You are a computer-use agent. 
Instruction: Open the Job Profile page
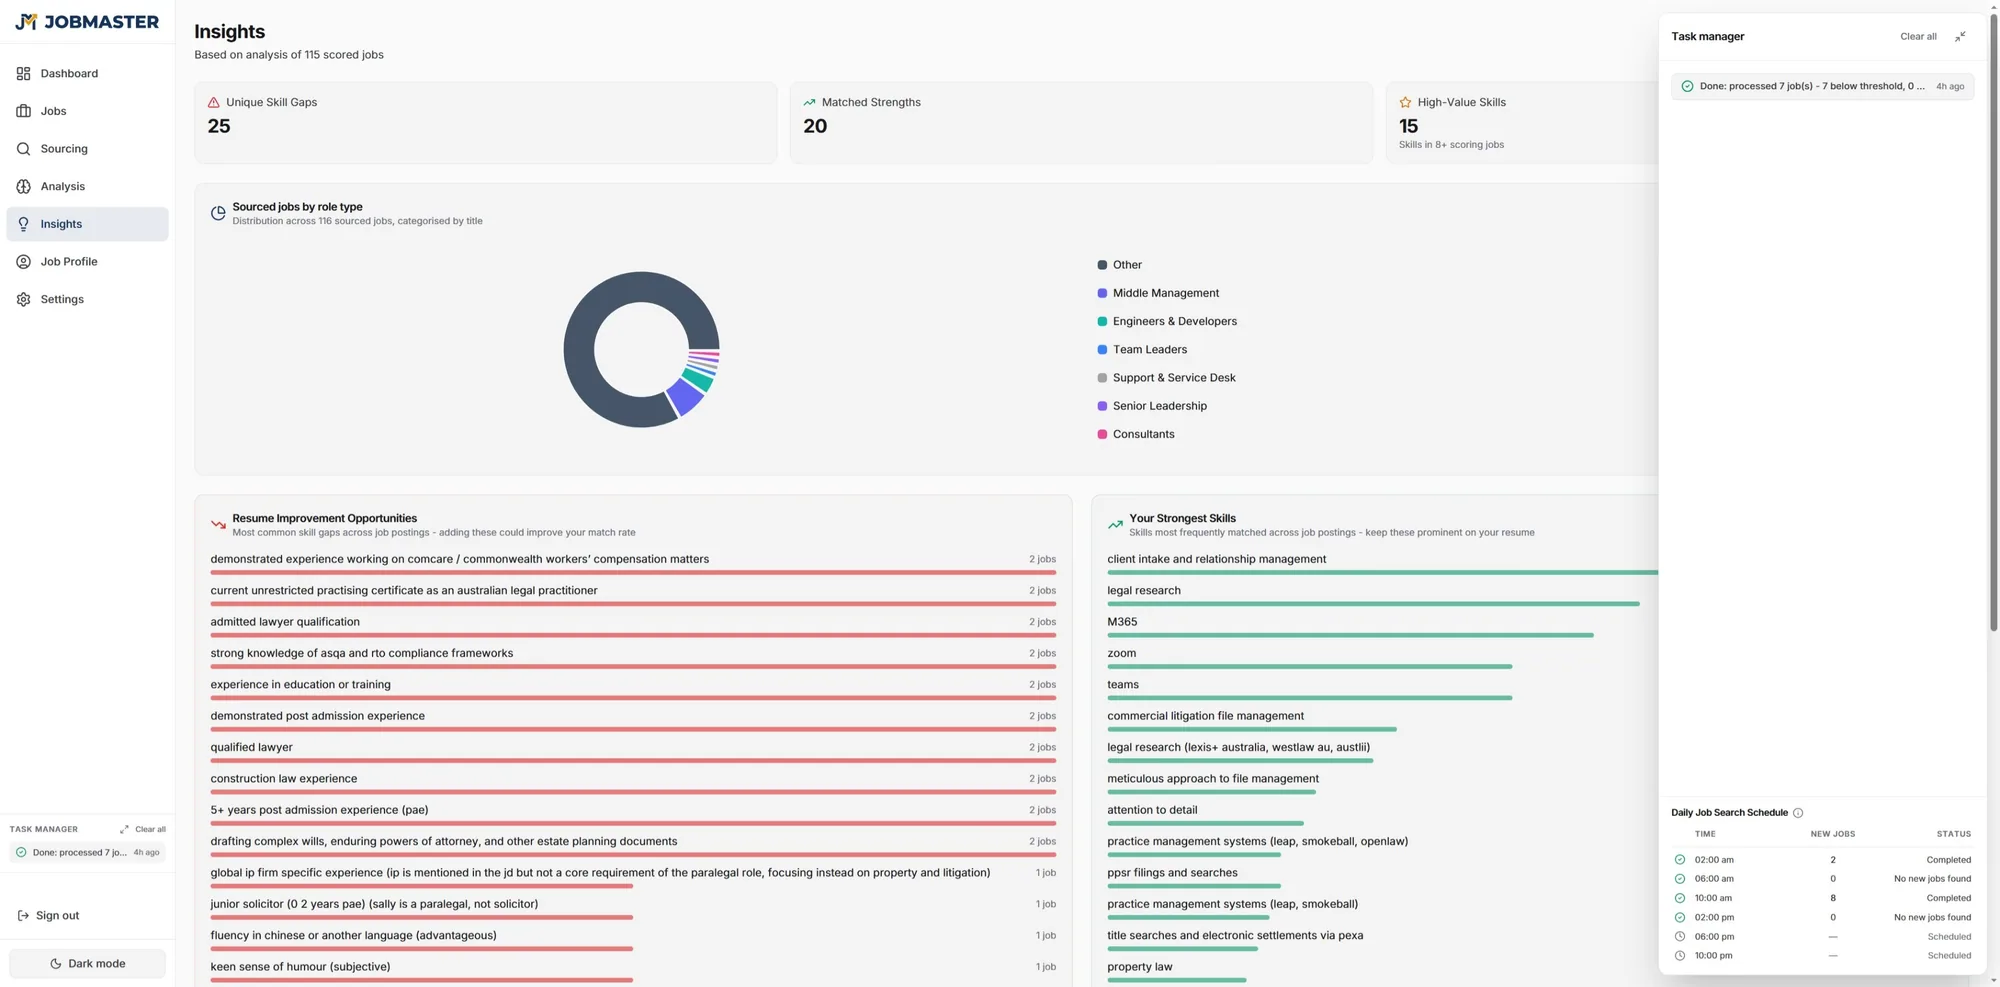(87, 262)
